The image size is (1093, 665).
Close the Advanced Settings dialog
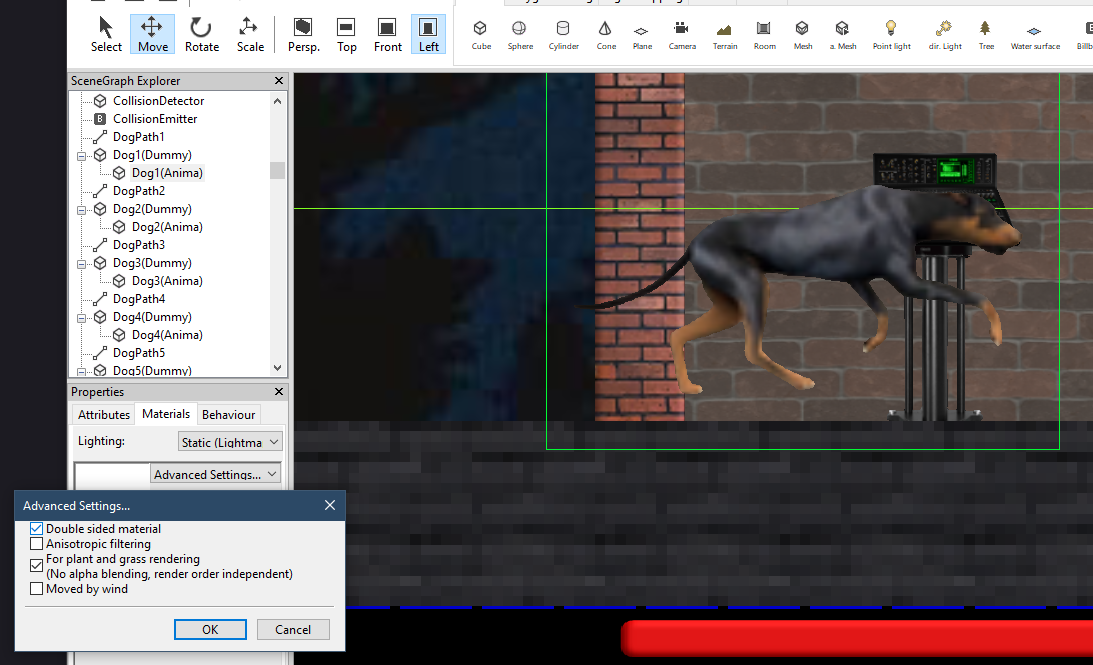click(330, 505)
